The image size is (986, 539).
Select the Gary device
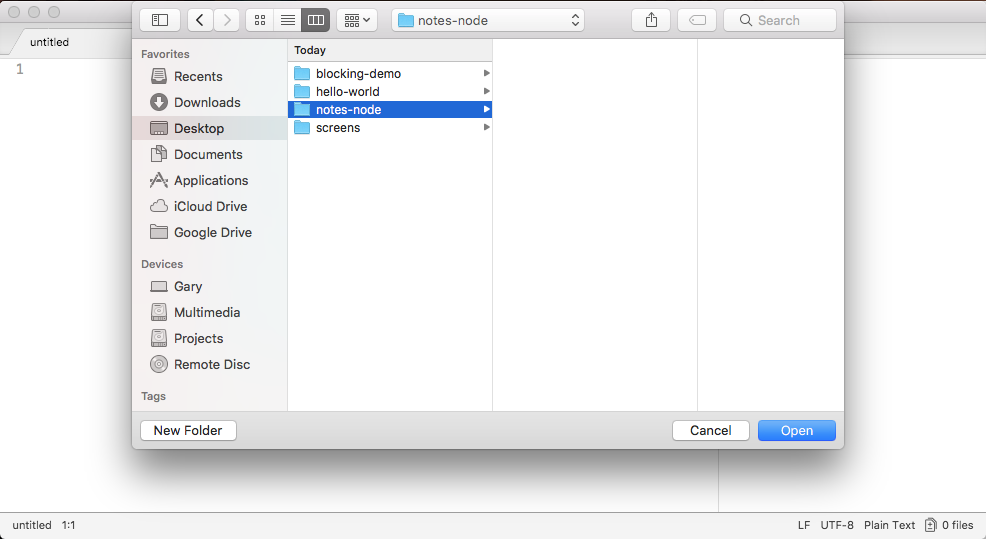pos(209,286)
